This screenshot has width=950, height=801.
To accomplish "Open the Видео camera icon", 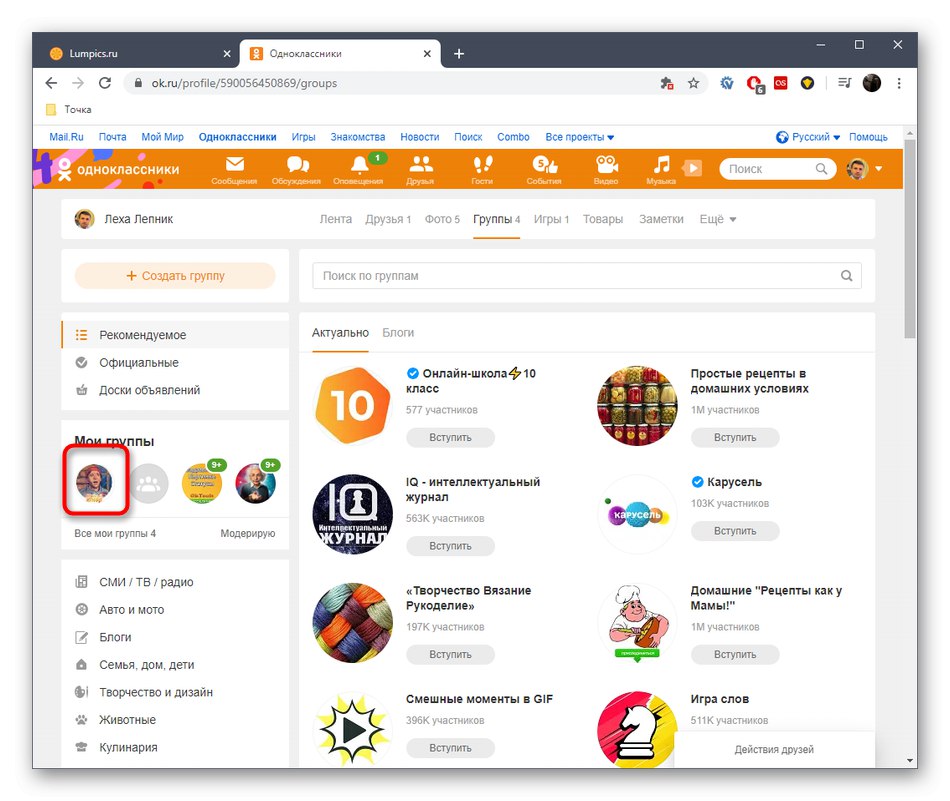I will pos(606,166).
